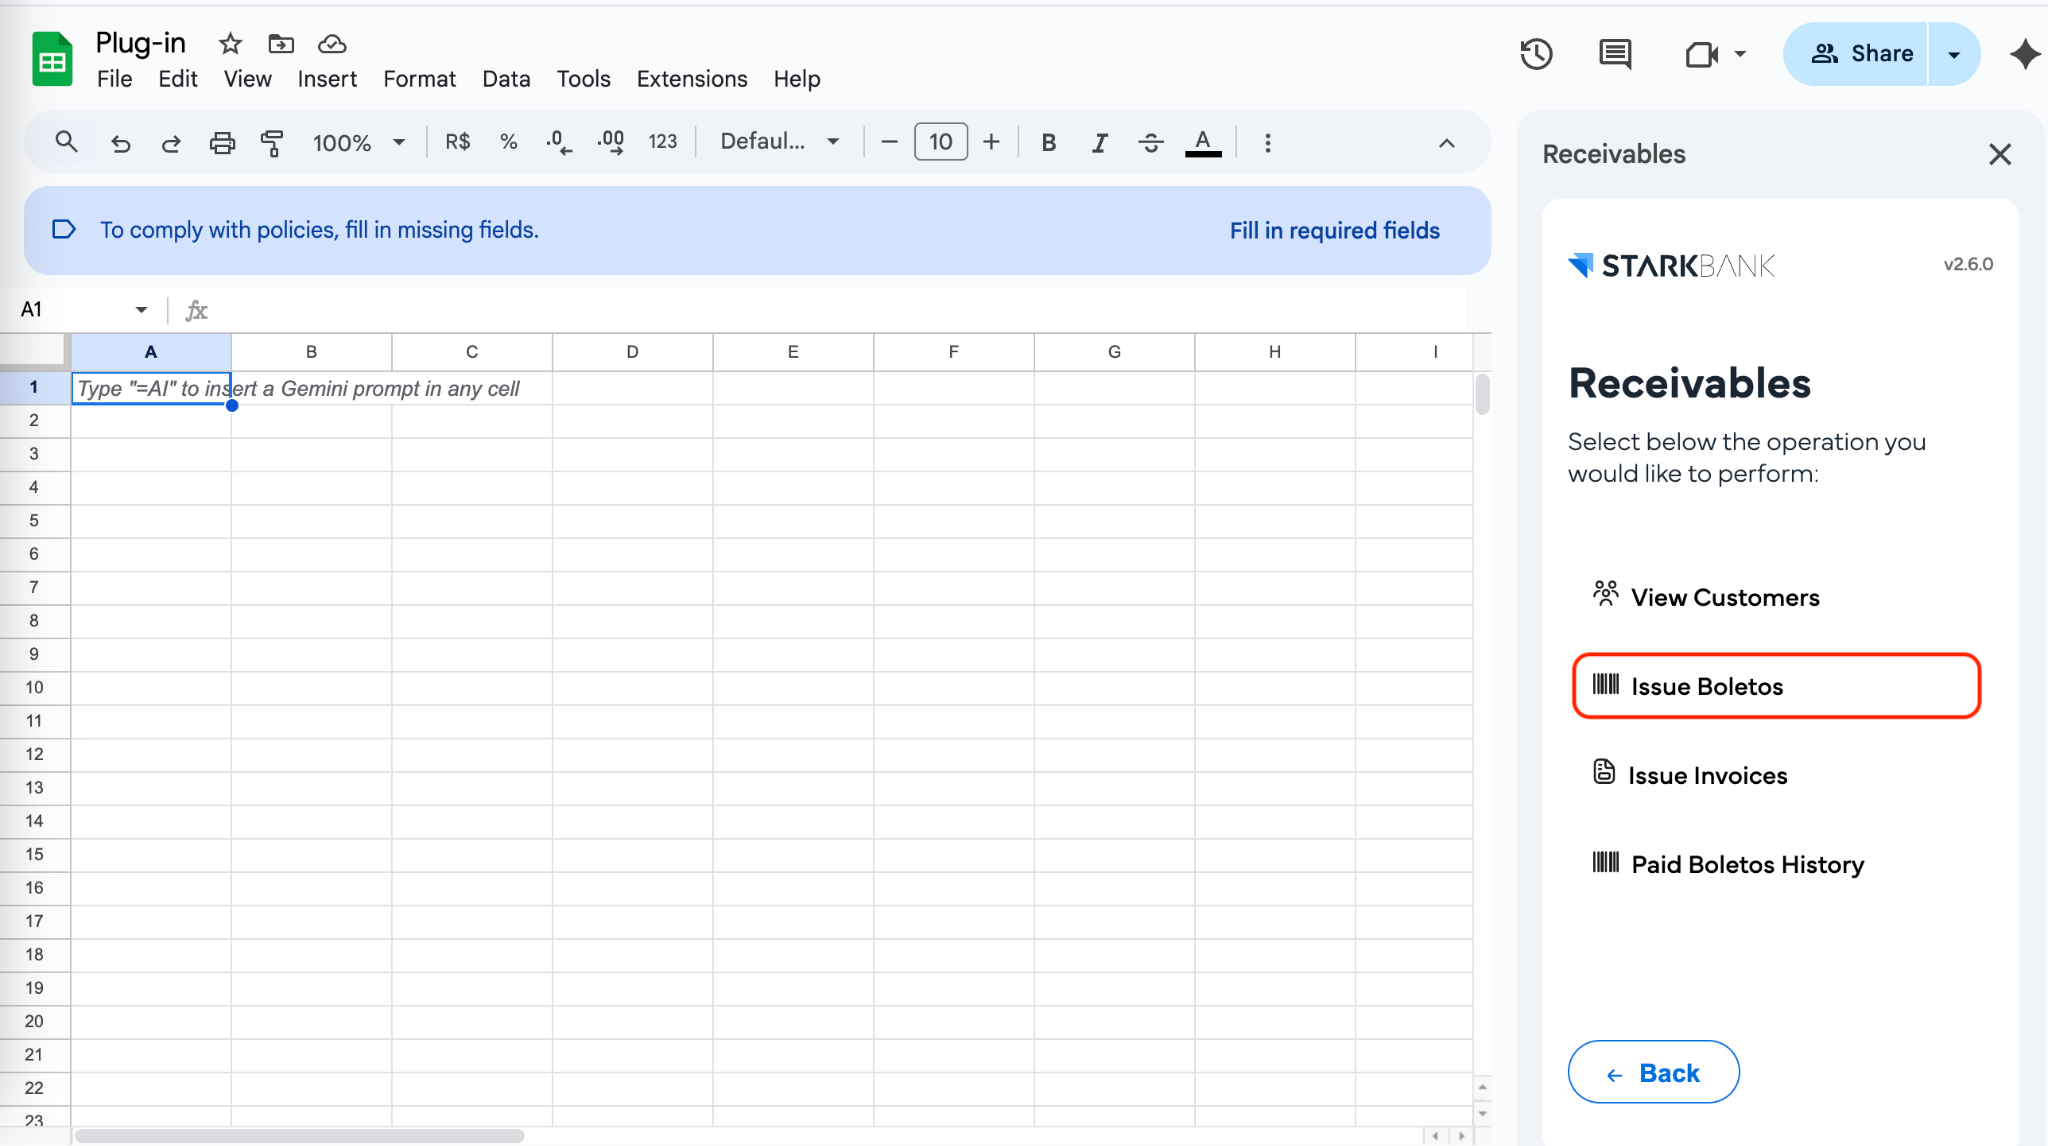Open version history clock icon

[x=1536, y=54]
